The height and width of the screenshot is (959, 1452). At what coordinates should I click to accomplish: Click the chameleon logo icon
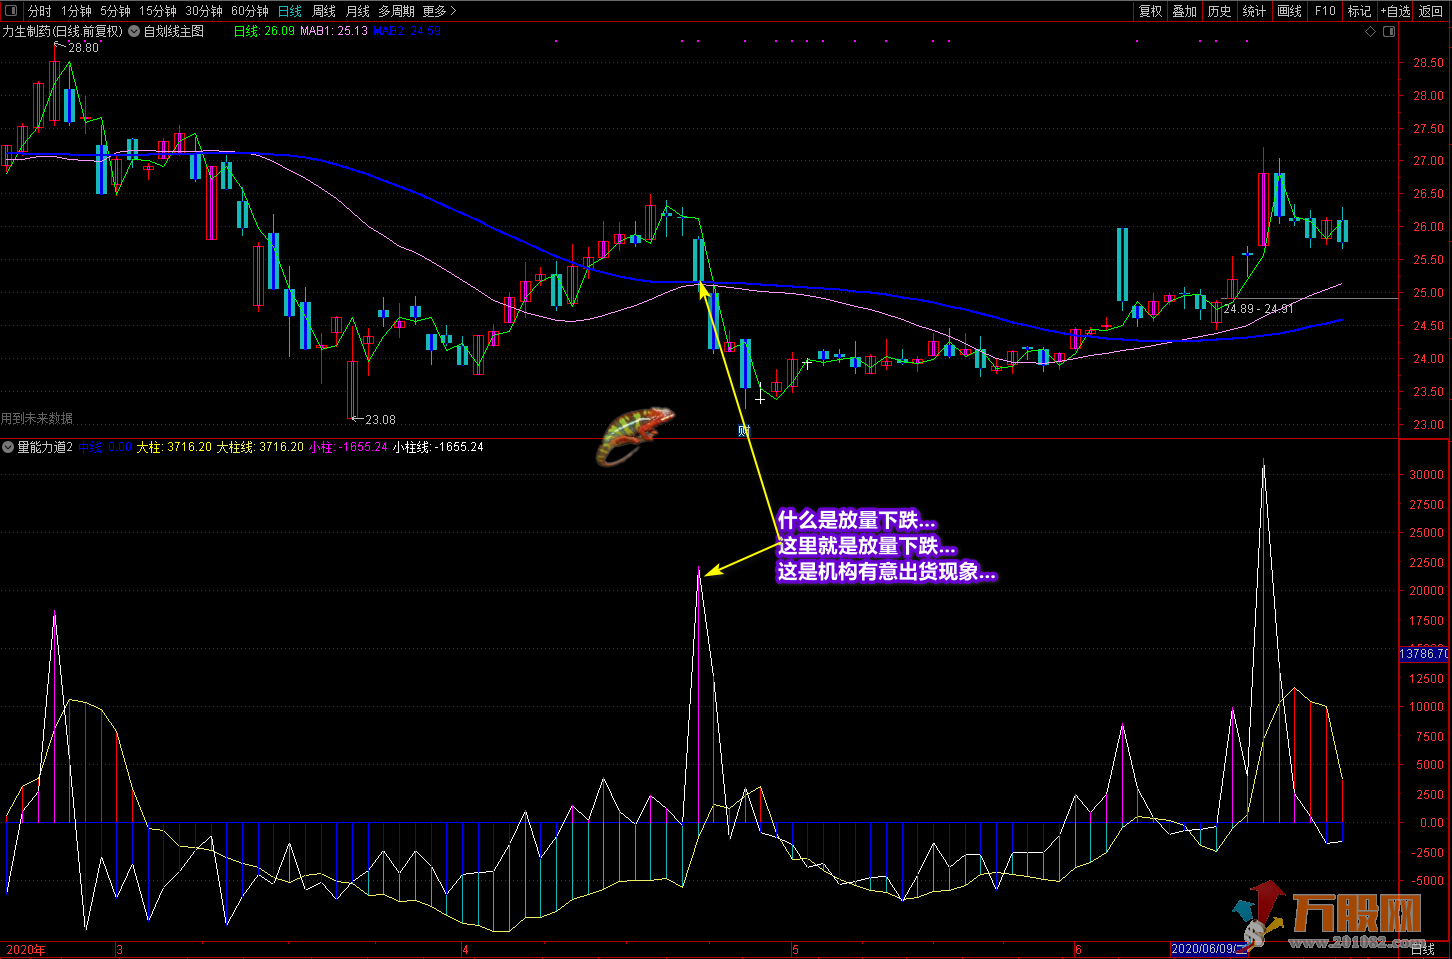click(x=635, y=435)
